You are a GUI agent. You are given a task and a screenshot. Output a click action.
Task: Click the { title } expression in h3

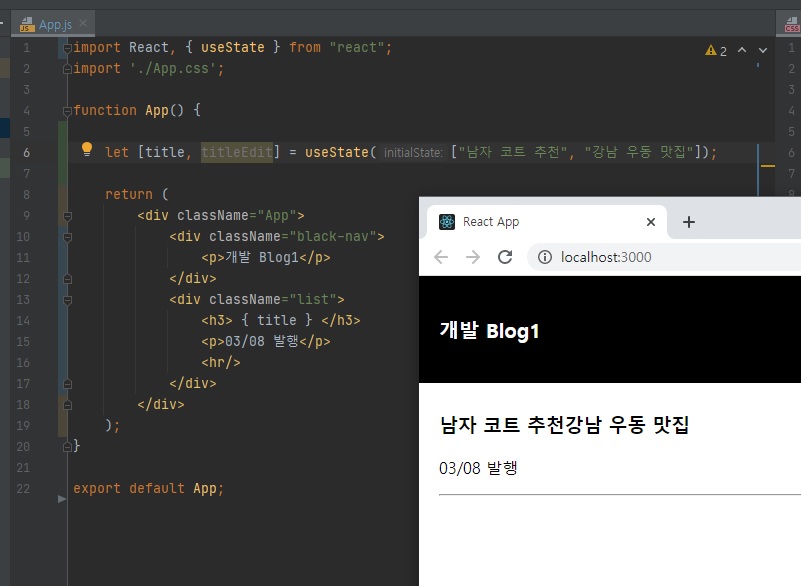point(276,320)
